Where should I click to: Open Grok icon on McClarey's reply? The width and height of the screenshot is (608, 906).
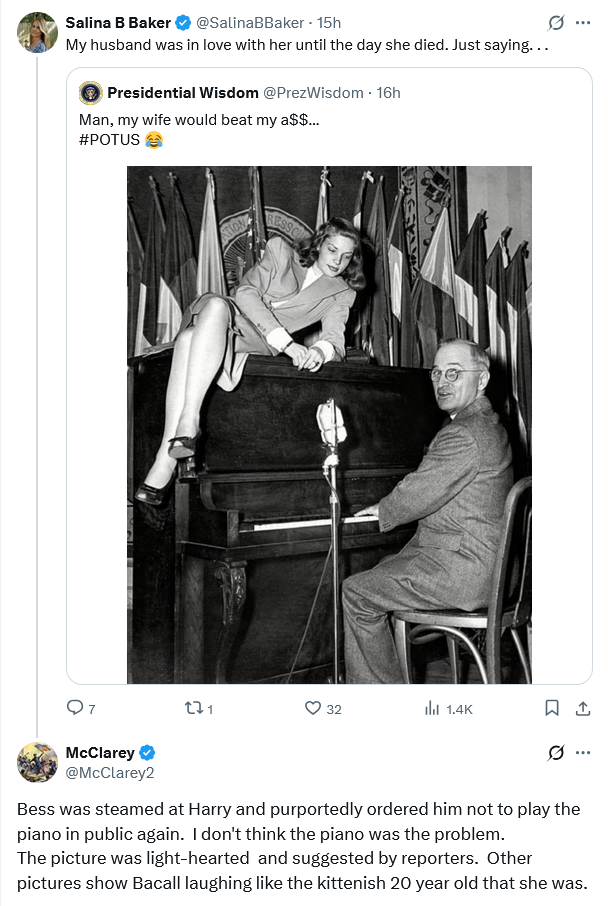pyautogui.click(x=556, y=752)
